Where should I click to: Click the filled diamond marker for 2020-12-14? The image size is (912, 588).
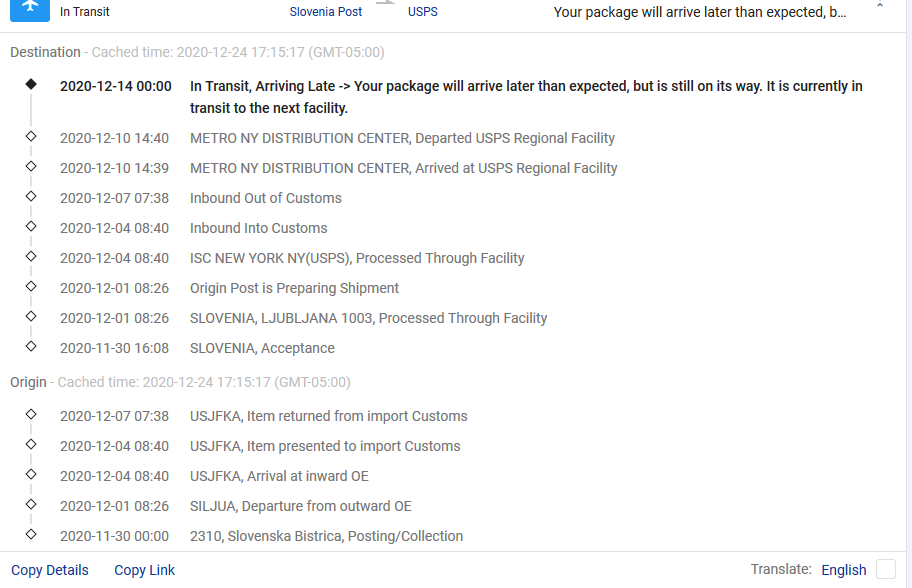point(31,85)
